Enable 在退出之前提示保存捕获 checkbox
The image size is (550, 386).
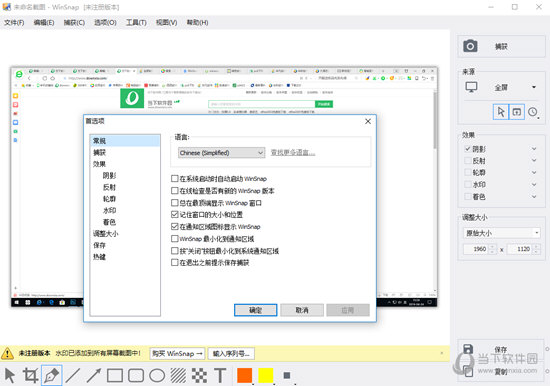pos(174,262)
